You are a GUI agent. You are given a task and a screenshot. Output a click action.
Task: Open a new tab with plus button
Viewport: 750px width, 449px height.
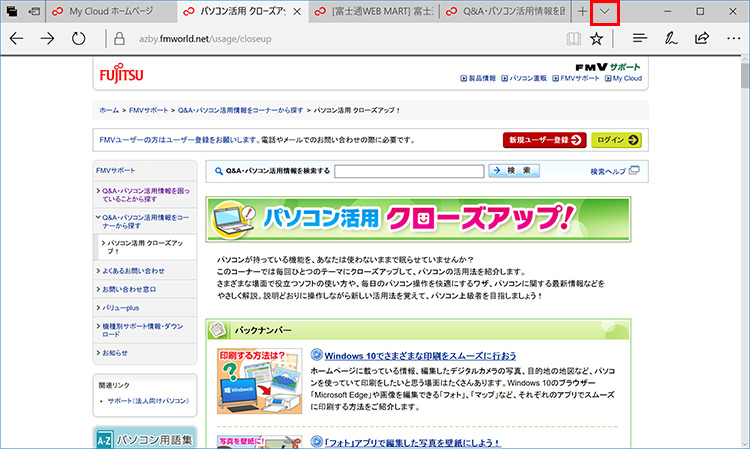click(x=583, y=11)
